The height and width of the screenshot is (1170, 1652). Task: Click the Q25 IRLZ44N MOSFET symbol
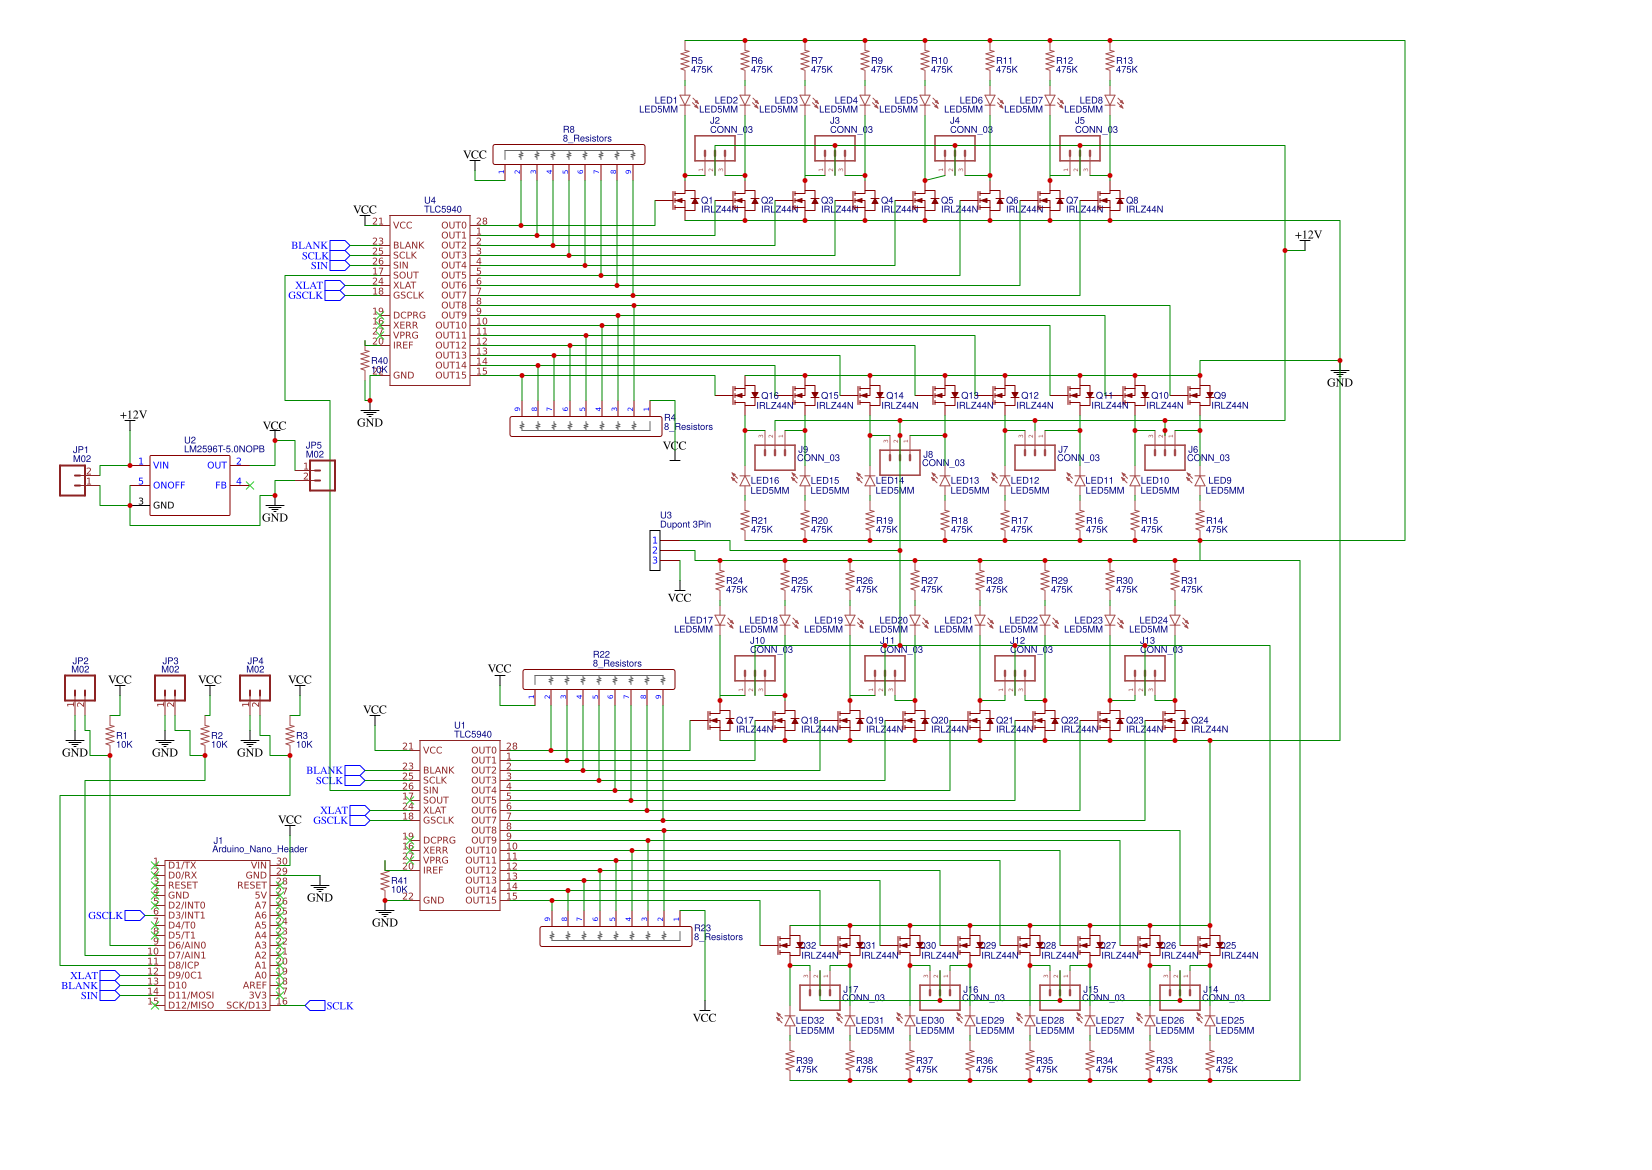point(1210,946)
